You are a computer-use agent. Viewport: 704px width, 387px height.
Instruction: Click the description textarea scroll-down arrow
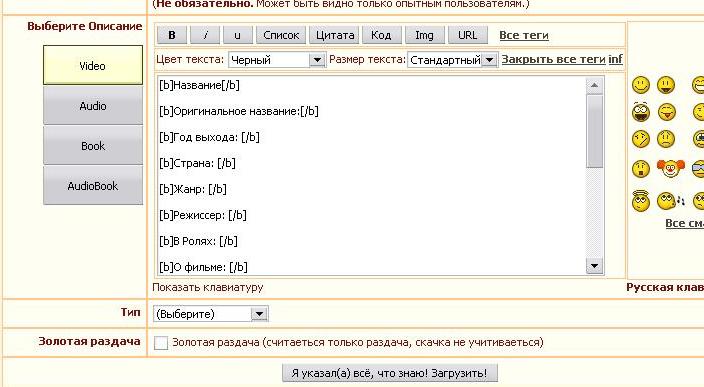pyautogui.click(x=594, y=266)
